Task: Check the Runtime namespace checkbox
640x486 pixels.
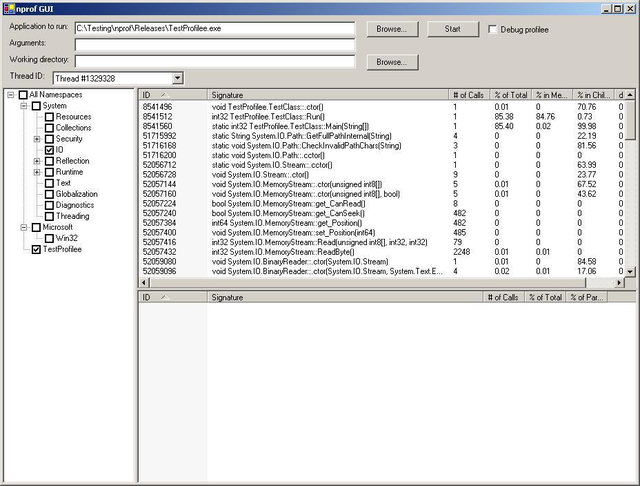Action: click(49, 172)
